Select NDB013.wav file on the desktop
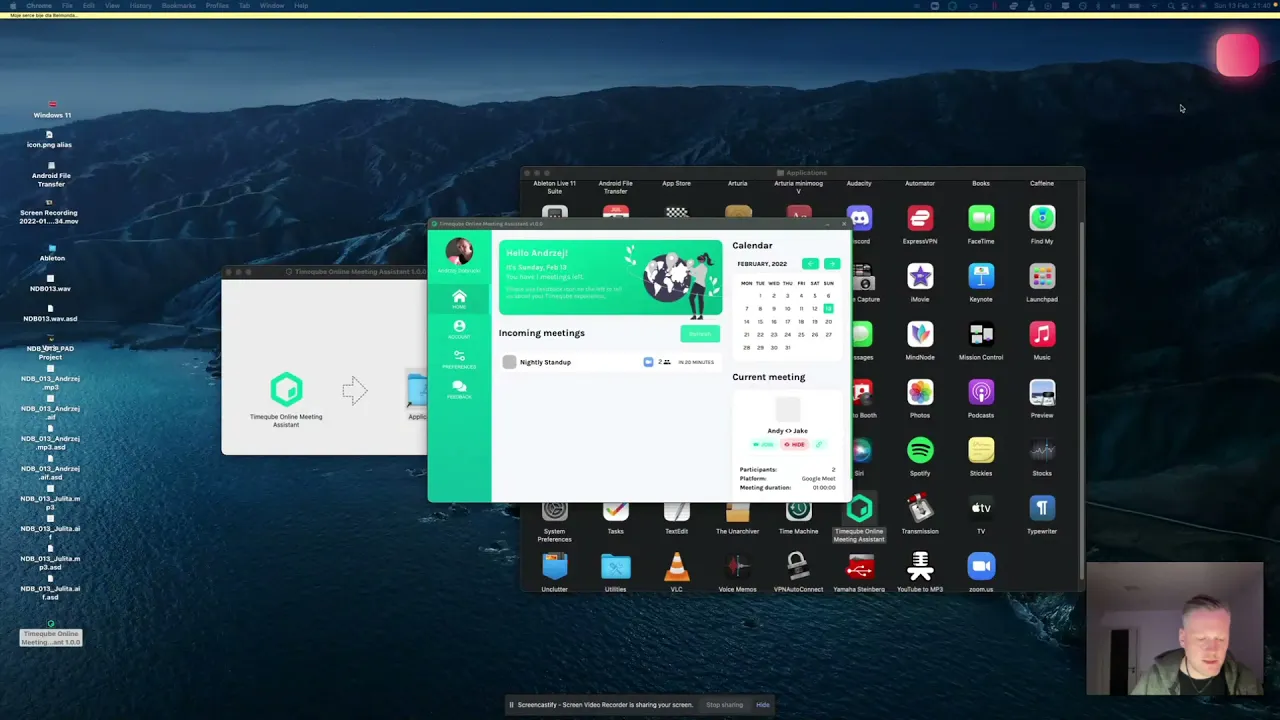This screenshot has height=720, width=1280. coord(50,283)
